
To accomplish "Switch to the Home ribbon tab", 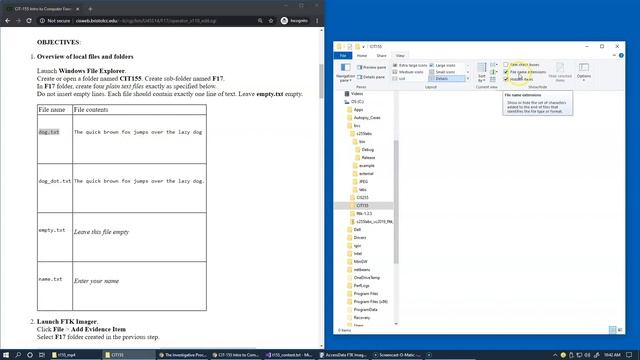I will tap(362, 56).
